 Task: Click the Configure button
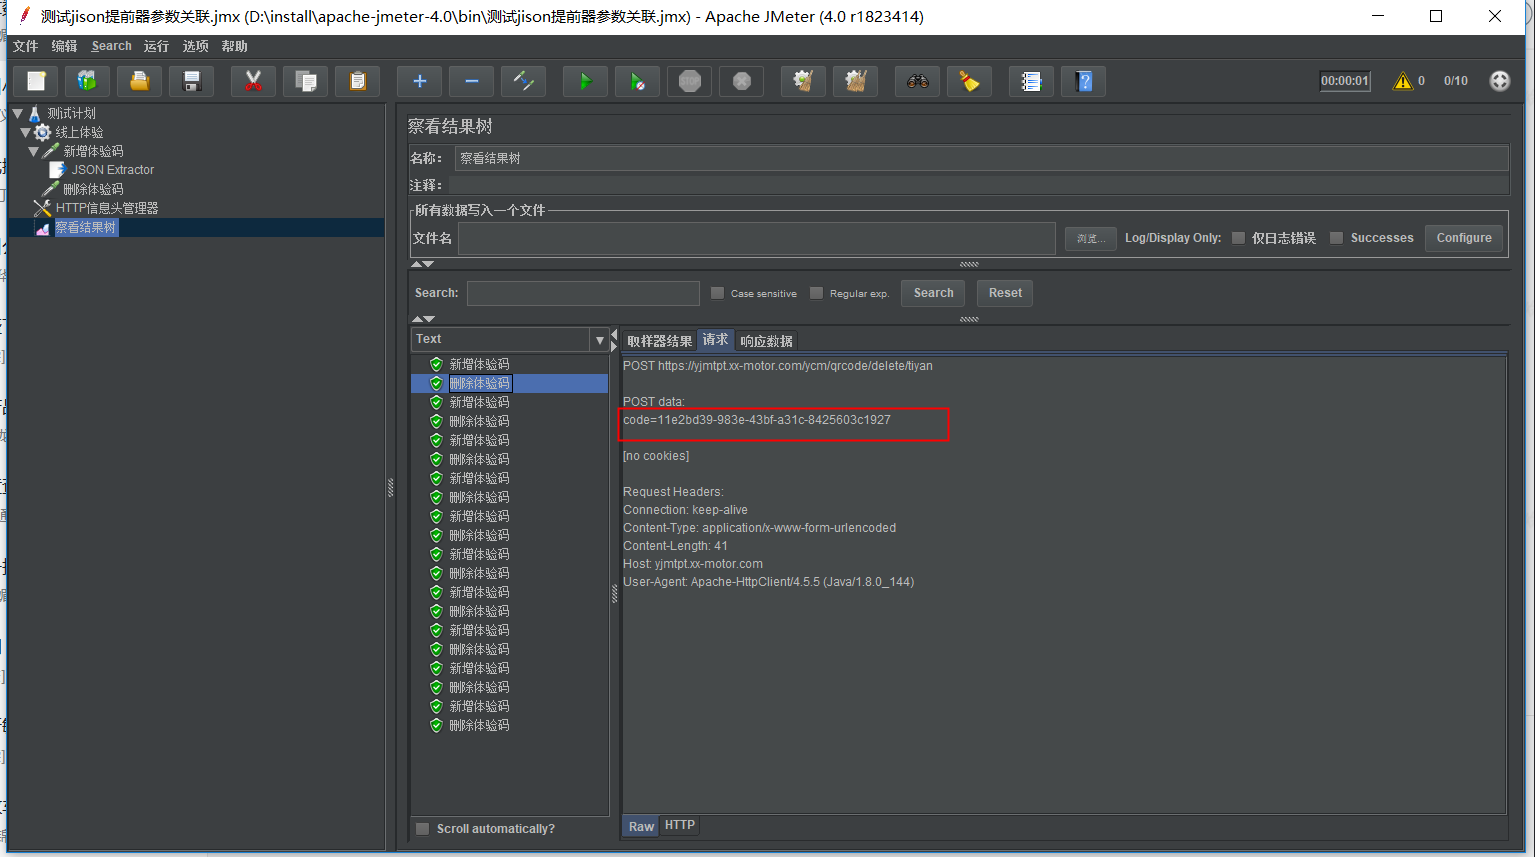(x=1463, y=238)
